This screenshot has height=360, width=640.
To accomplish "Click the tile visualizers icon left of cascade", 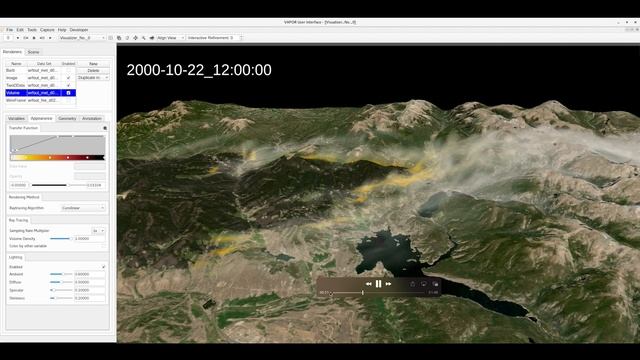I will 111,38.
